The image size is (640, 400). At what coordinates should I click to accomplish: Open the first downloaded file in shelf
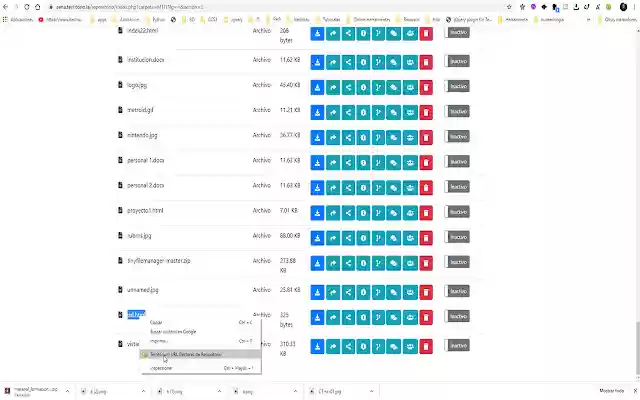tap(32, 391)
